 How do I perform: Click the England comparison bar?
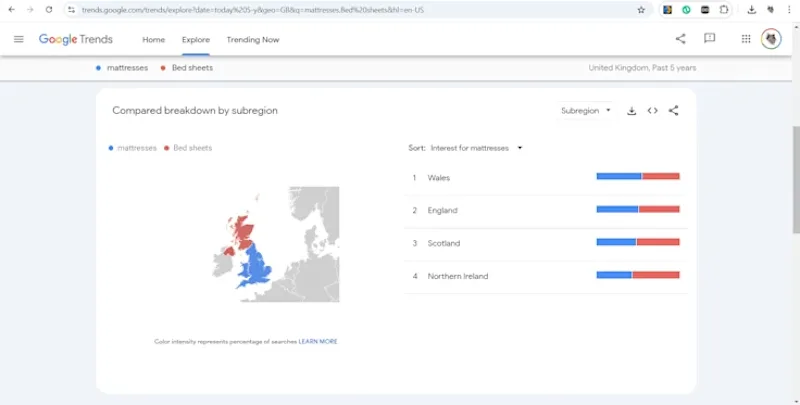pyautogui.click(x=638, y=209)
